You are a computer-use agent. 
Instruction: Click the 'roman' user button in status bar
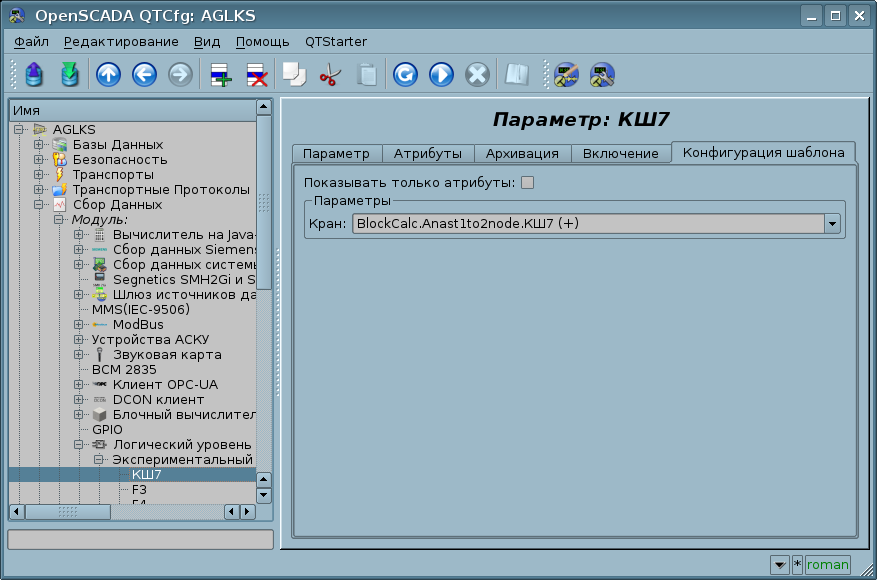coord(827,565)
